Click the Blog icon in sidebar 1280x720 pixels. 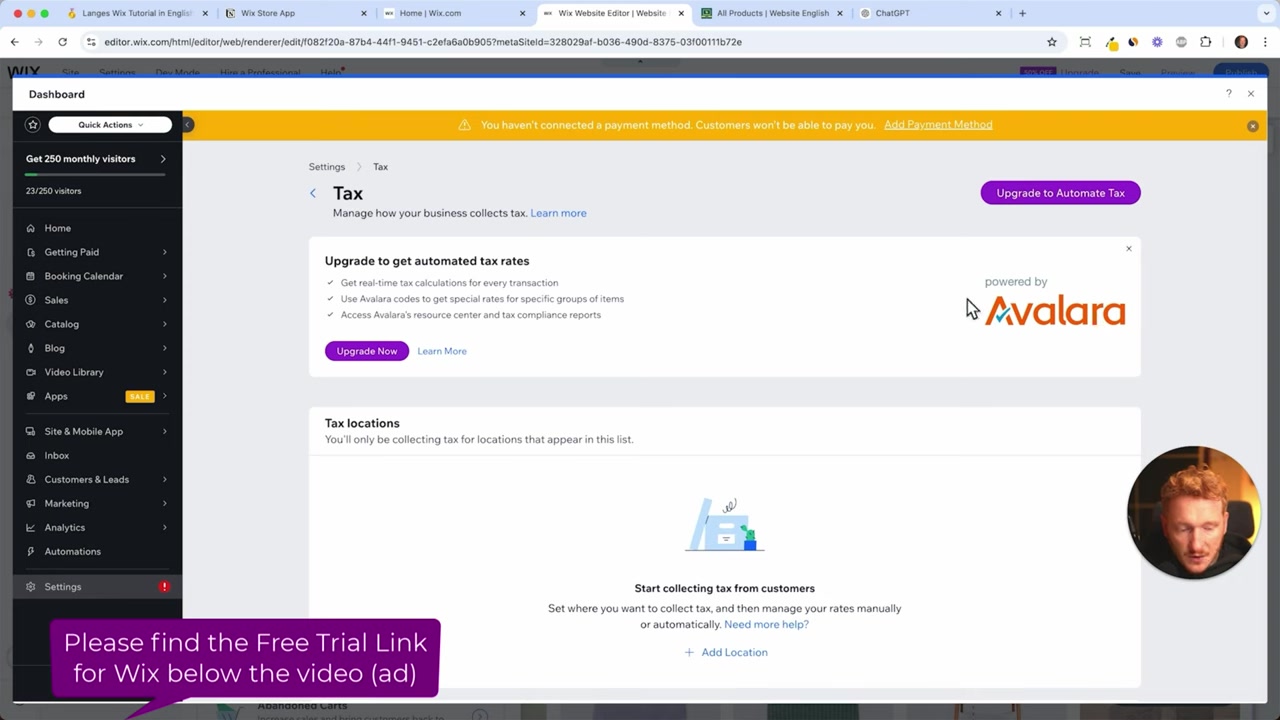tap(30, 348)
